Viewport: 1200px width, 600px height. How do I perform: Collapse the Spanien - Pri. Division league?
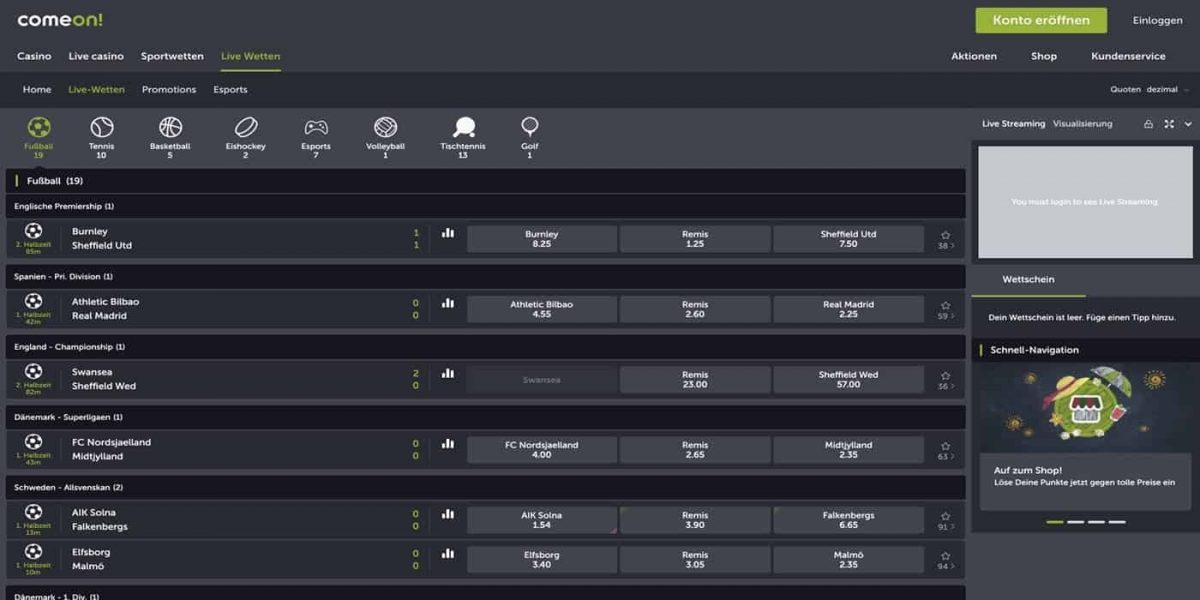(x=486, y=276)
